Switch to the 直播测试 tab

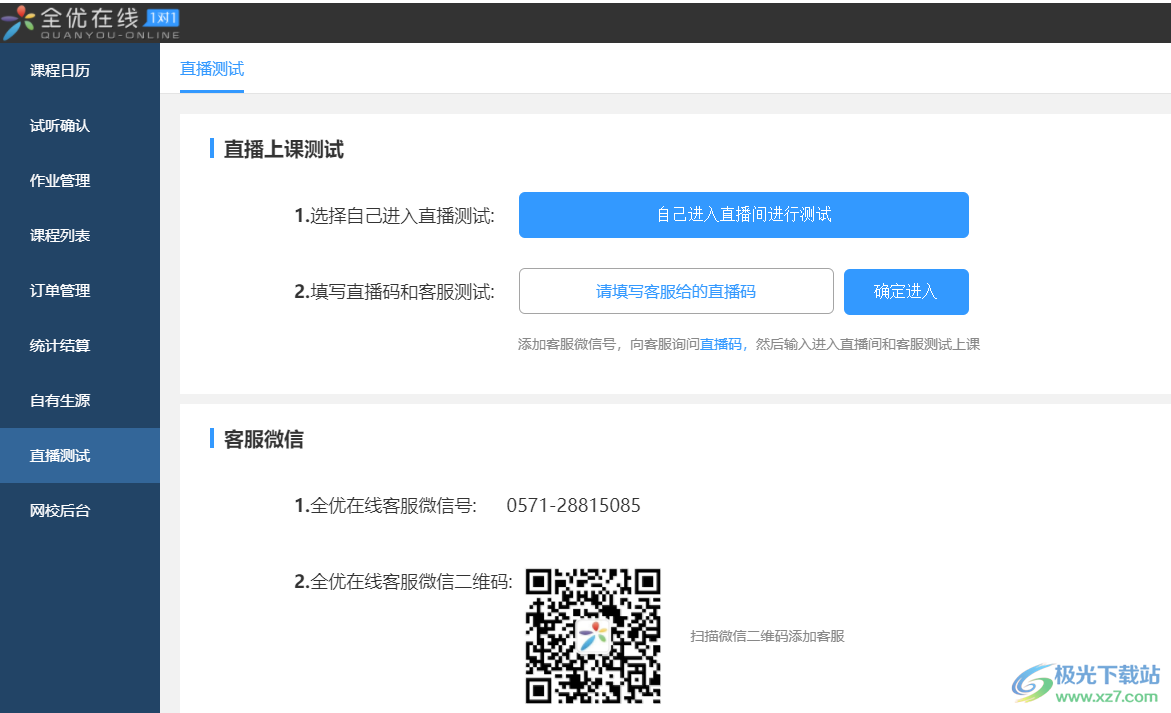pyautogui.click(x=211, y=69)
